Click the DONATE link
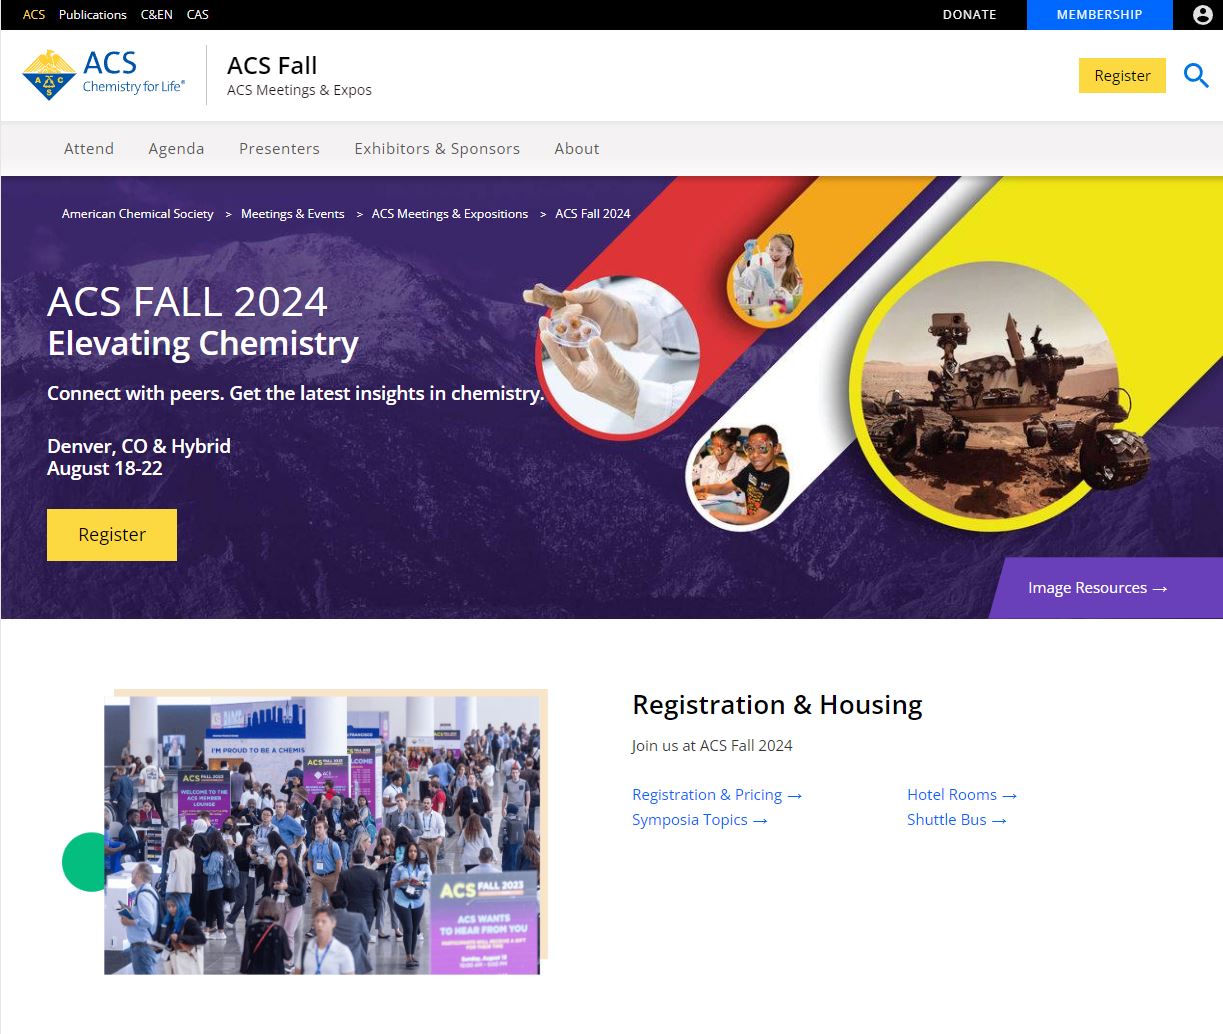Screen dimensions: 1223x1034 969,15
